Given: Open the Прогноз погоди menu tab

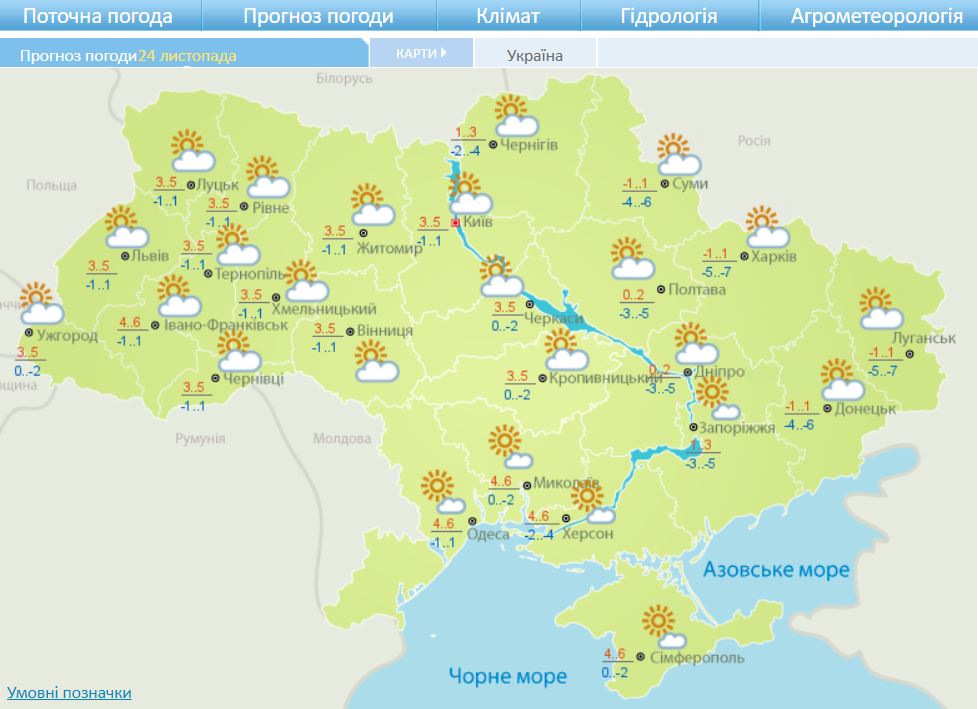Looking at the screenshot, I should [x=318, y=16].
